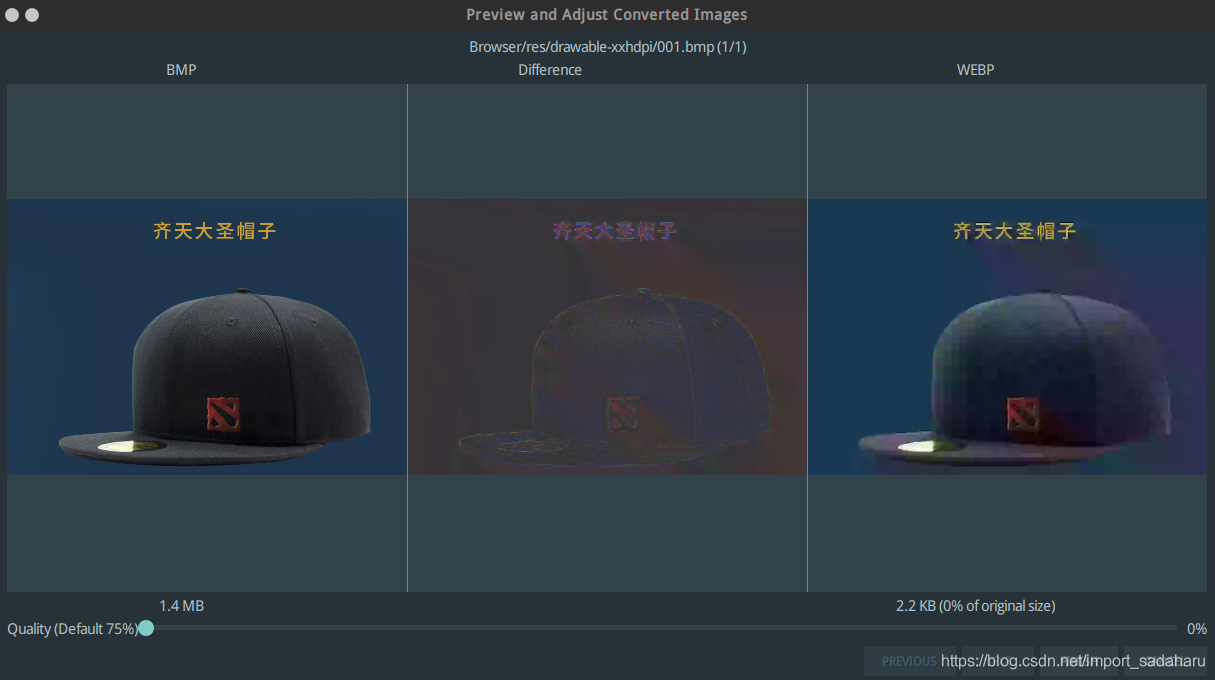1215x680 pixels.
Task: Click the quality slider handle
Action: (146, 628)
